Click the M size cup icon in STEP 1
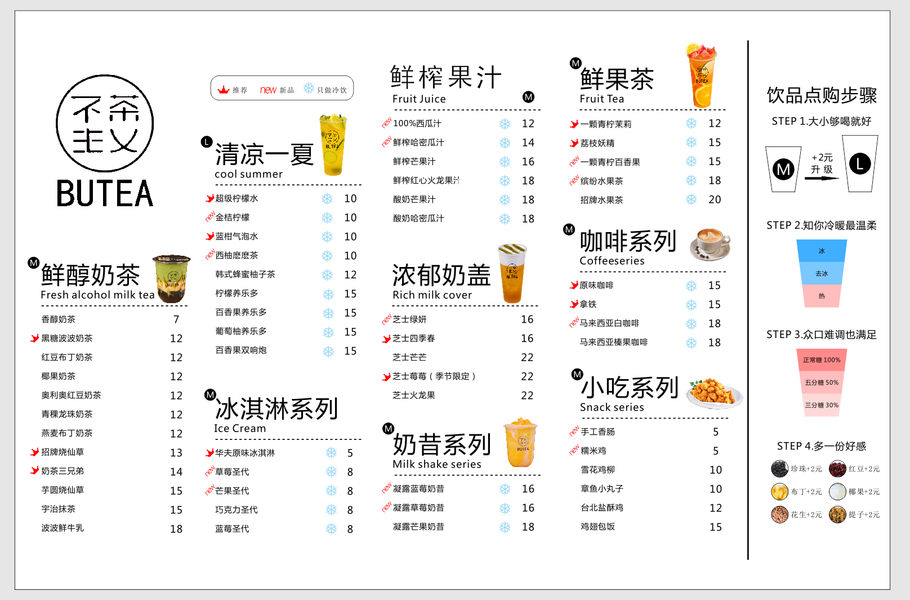910x600 pixels. tap(783, 169)
